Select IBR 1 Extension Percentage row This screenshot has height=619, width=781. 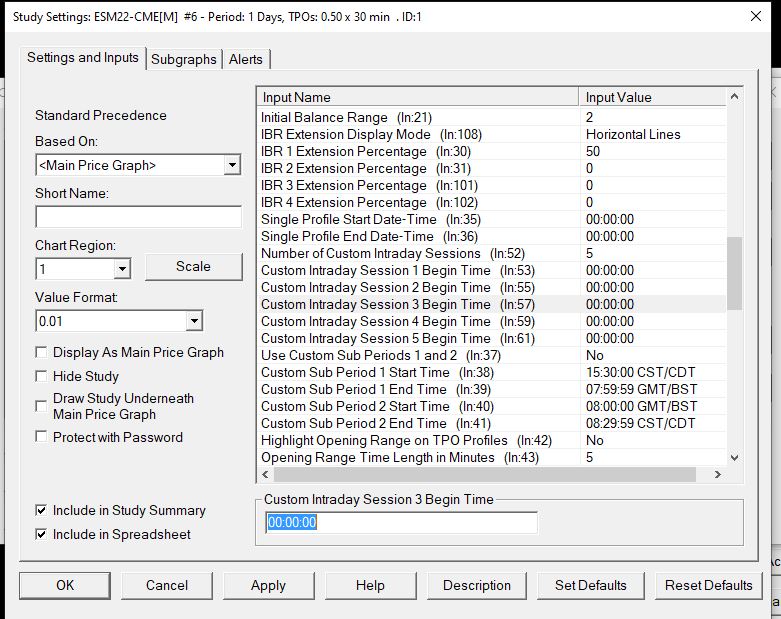492,151
